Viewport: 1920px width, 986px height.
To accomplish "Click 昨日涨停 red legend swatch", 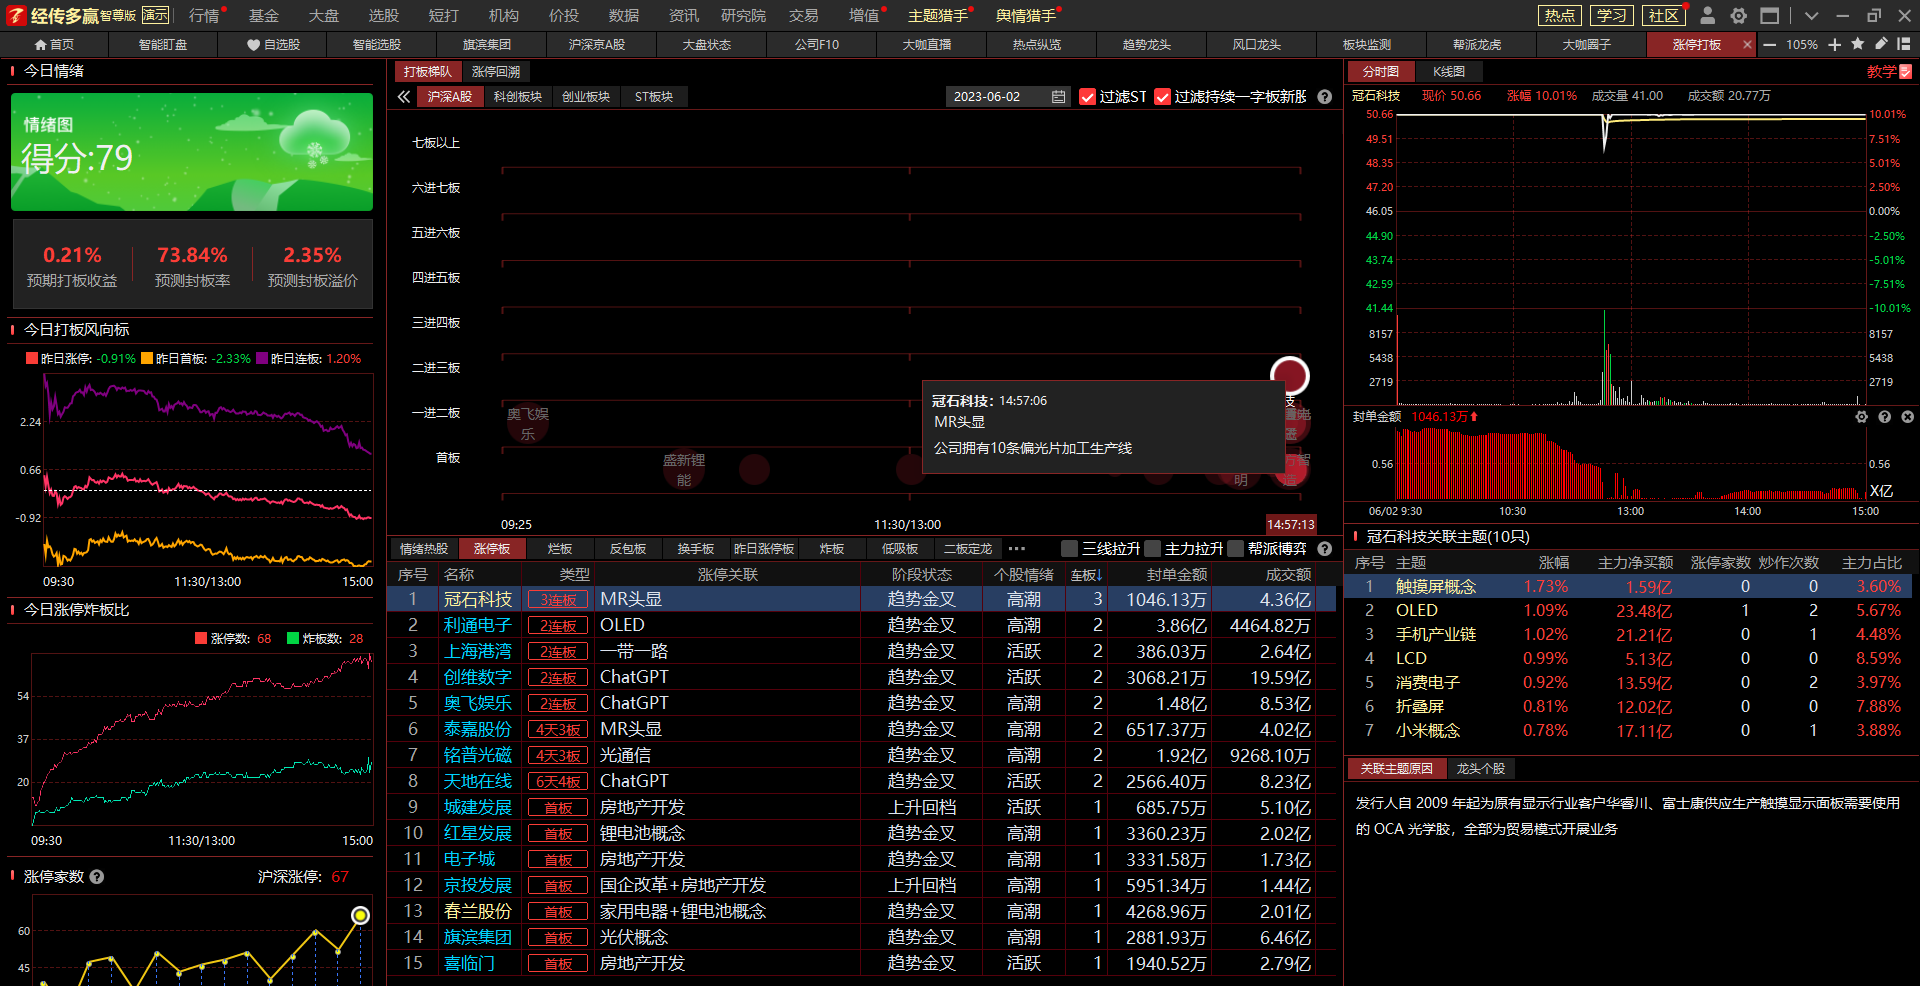I will pyautogui.click(x=32, y=358).
